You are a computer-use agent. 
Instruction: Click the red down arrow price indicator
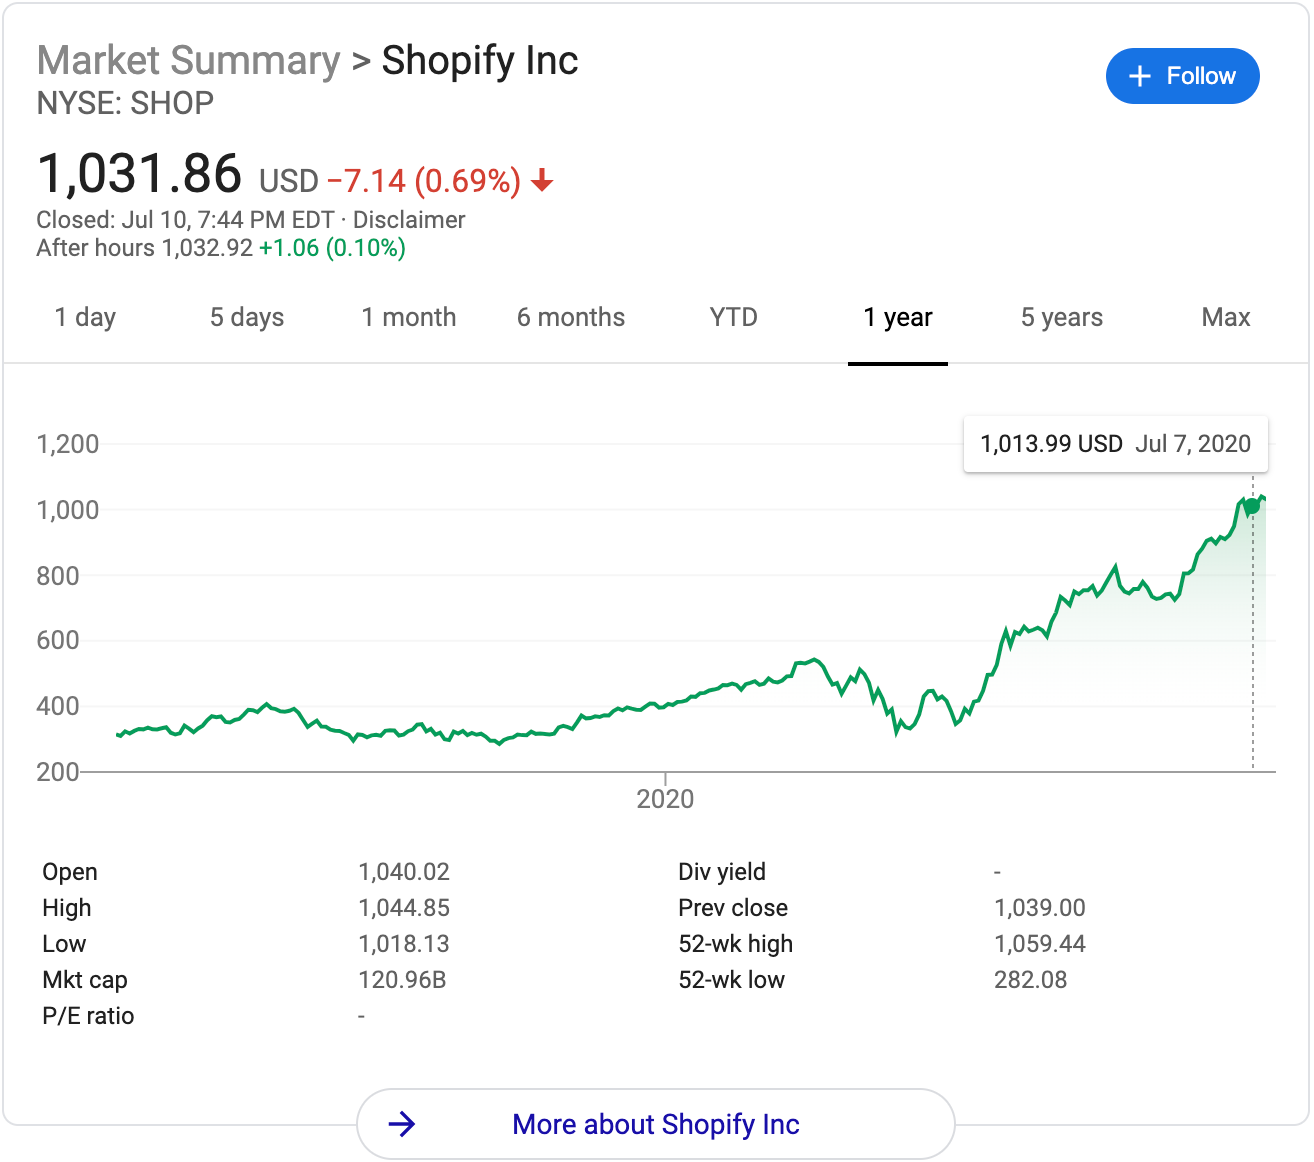click(542, 180)
